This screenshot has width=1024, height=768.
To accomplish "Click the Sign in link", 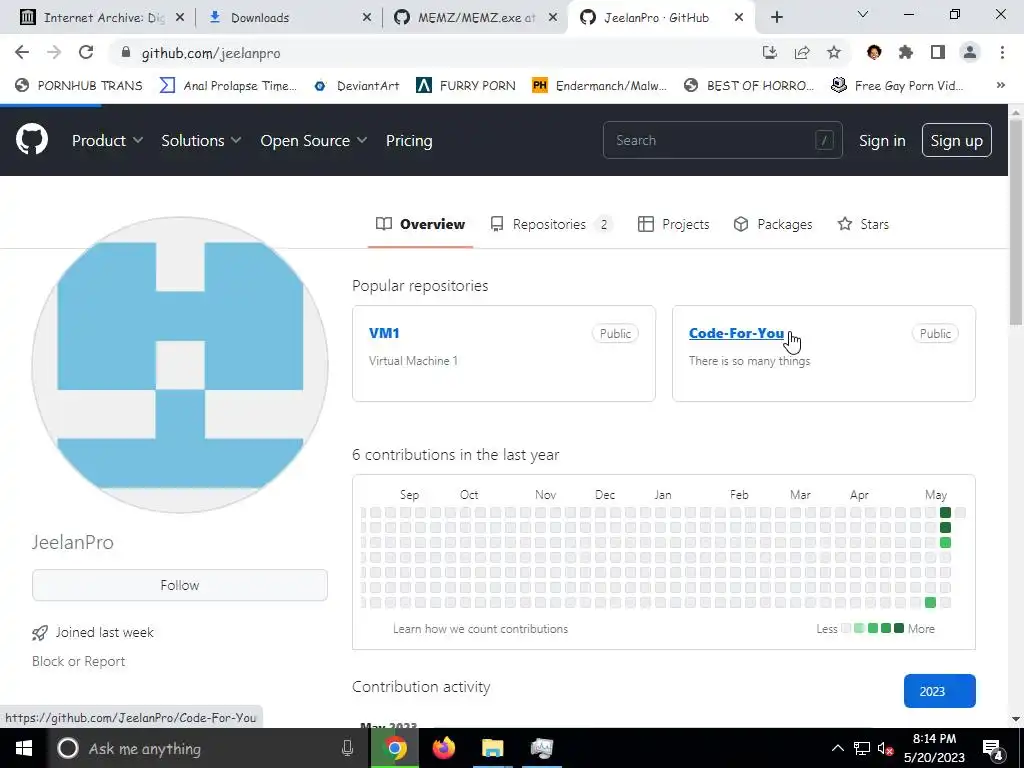I will point(882,140).
